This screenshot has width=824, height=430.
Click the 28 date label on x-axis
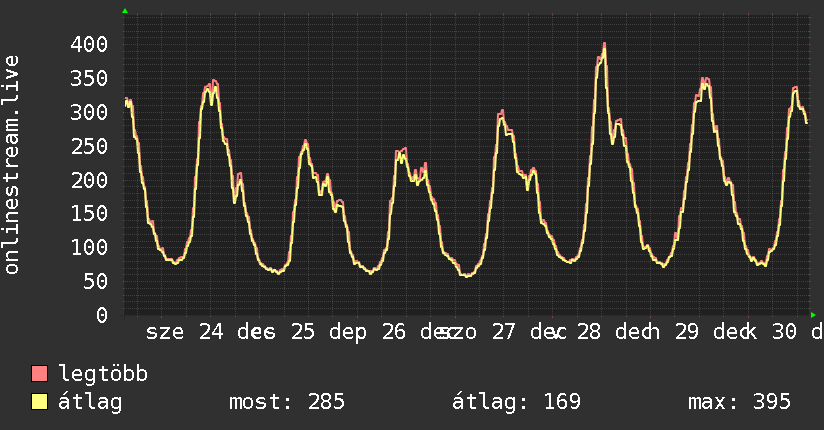(x=589, y=332)
